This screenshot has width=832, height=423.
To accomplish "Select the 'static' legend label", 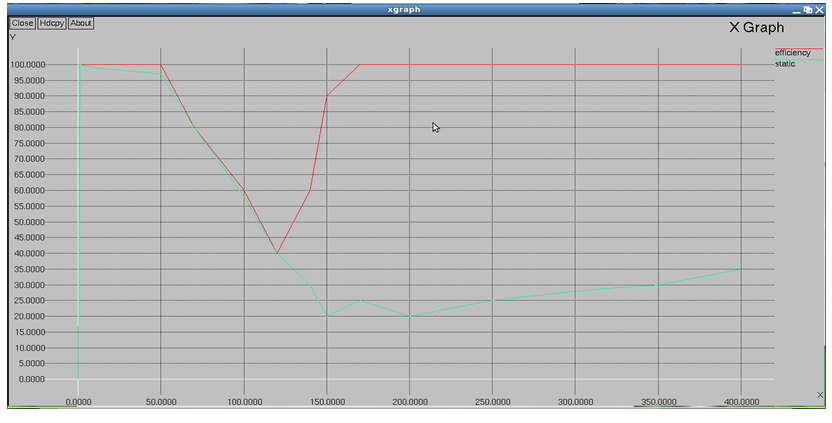I will [x=785, y=64].
